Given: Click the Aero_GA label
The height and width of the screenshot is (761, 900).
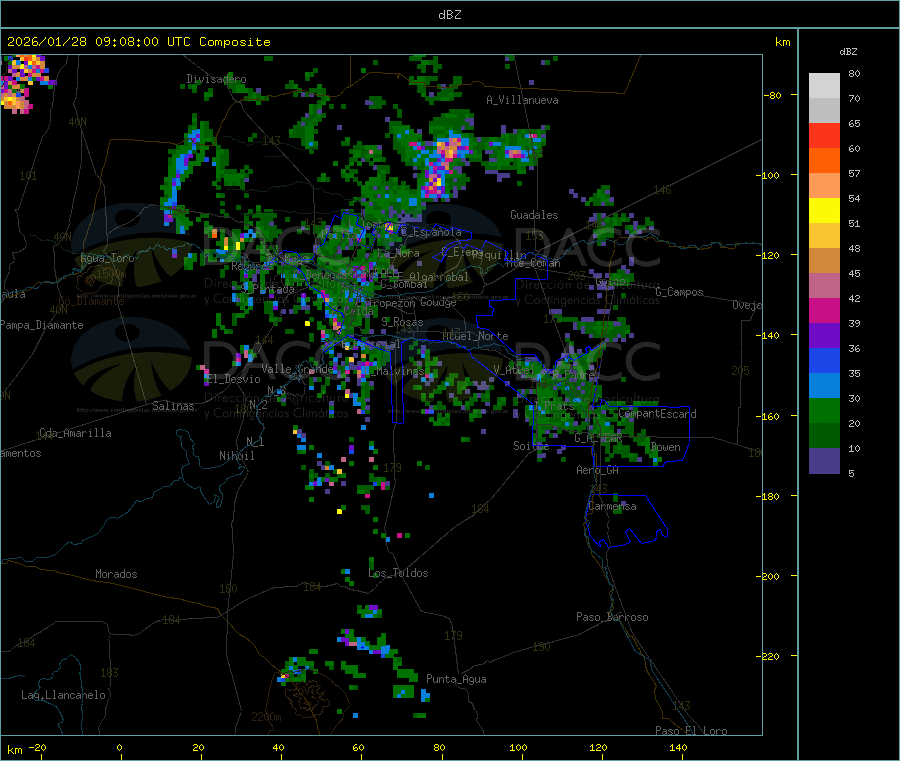Looking at the screenshot, I should click(x=598, y=470).
